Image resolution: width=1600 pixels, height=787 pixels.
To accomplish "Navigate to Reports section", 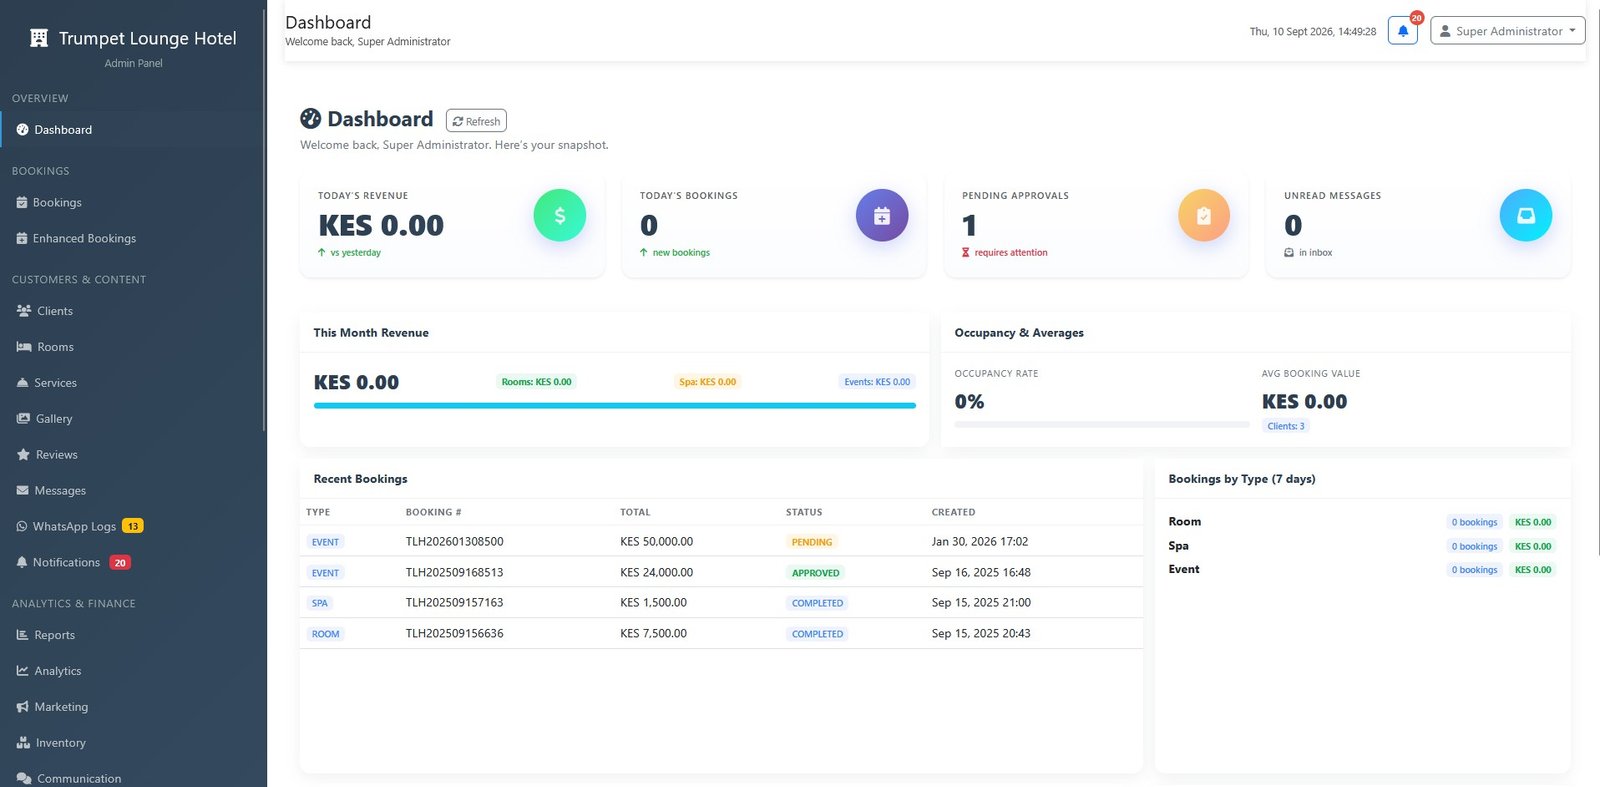I will (133, 635).
